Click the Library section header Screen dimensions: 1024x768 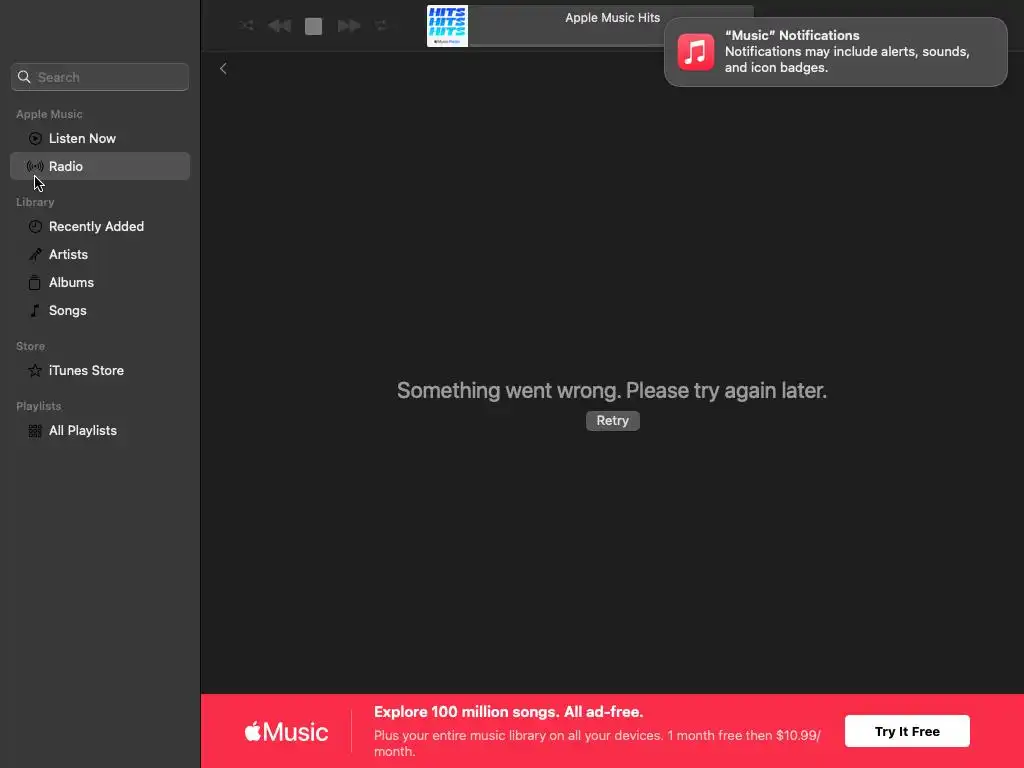35,202
